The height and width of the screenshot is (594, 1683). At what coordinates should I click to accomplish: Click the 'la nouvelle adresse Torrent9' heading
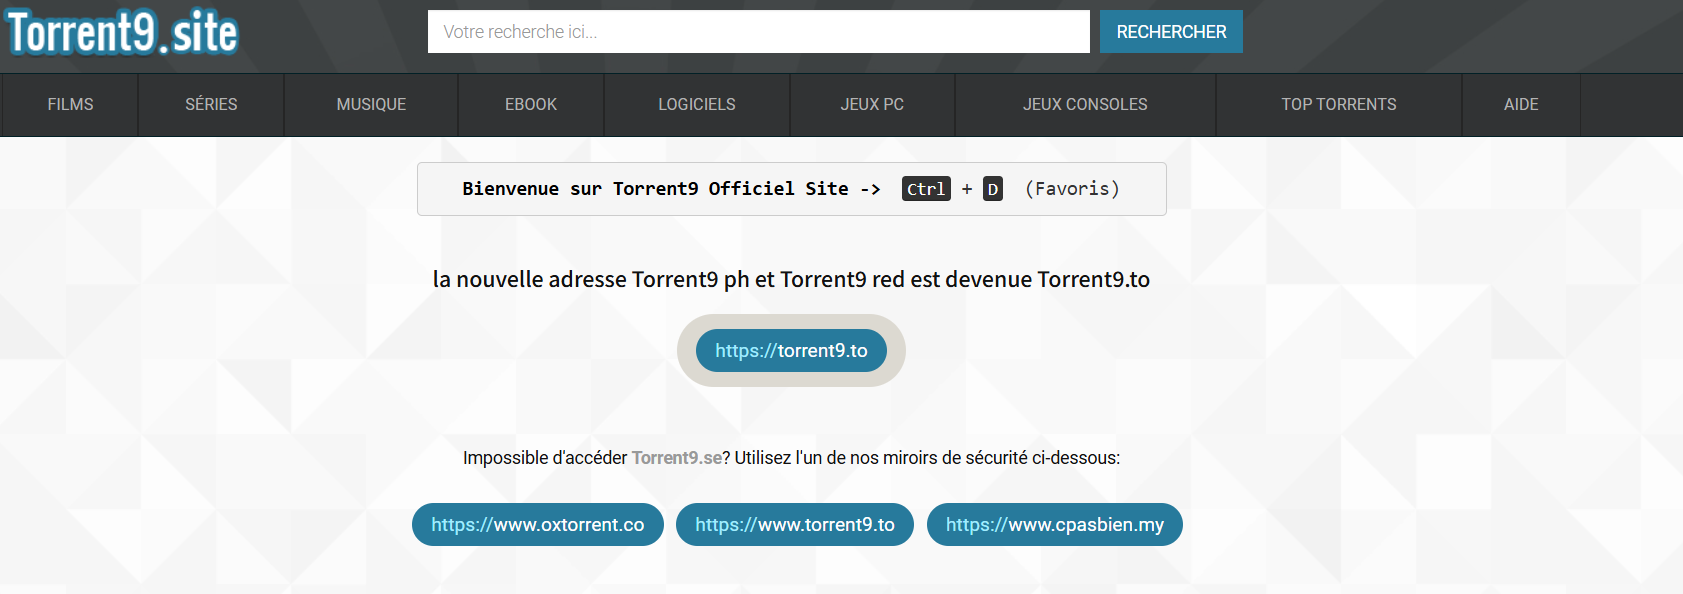[x=791, y=279]
